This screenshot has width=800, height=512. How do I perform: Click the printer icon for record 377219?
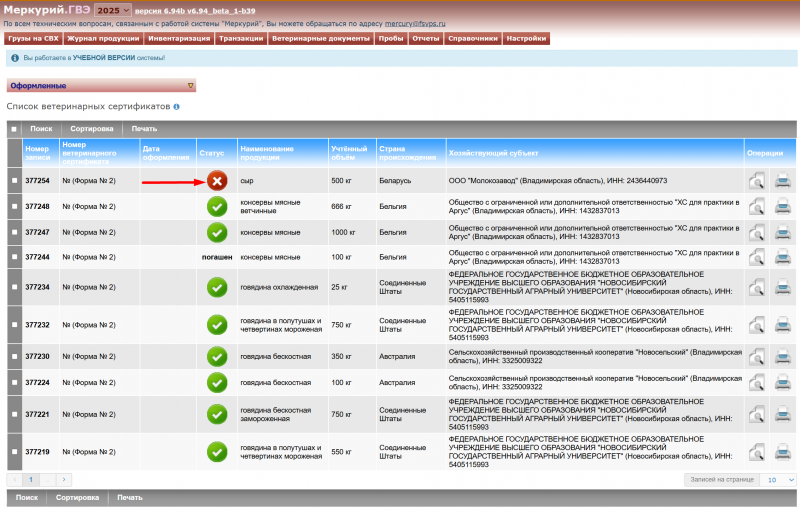click(783, 452)
